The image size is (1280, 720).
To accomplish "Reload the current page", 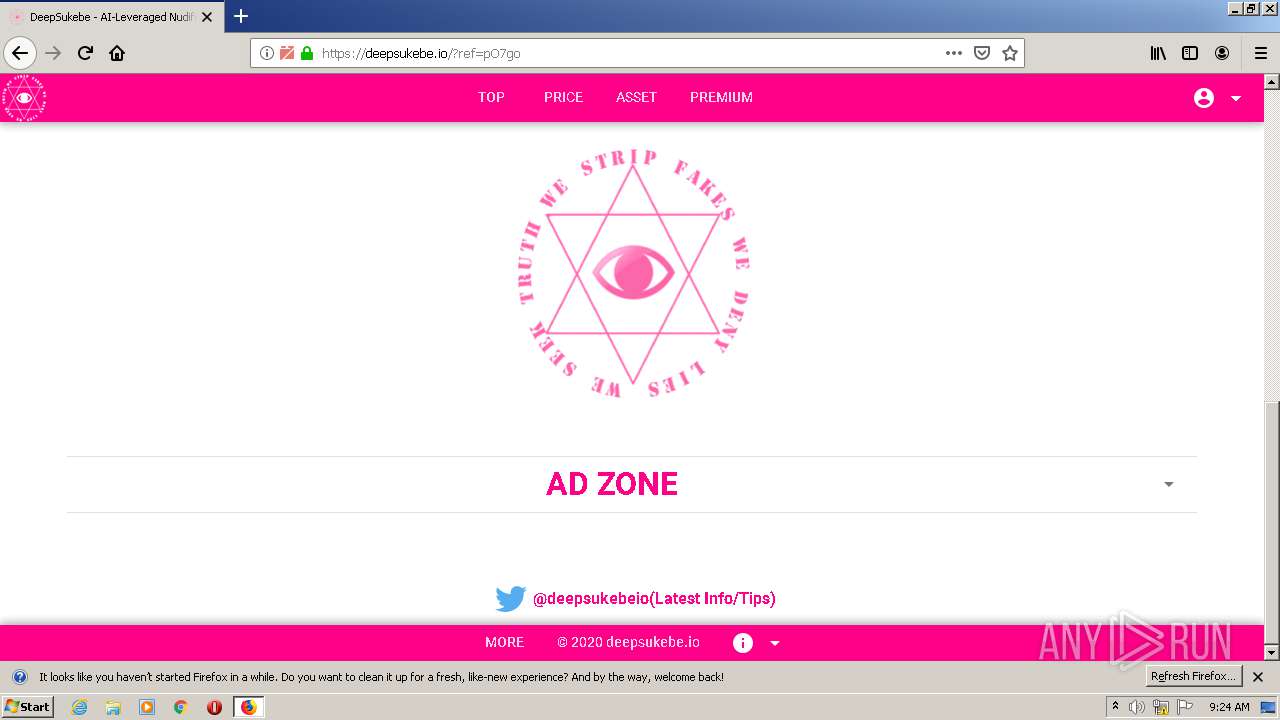I will [85, 54].
